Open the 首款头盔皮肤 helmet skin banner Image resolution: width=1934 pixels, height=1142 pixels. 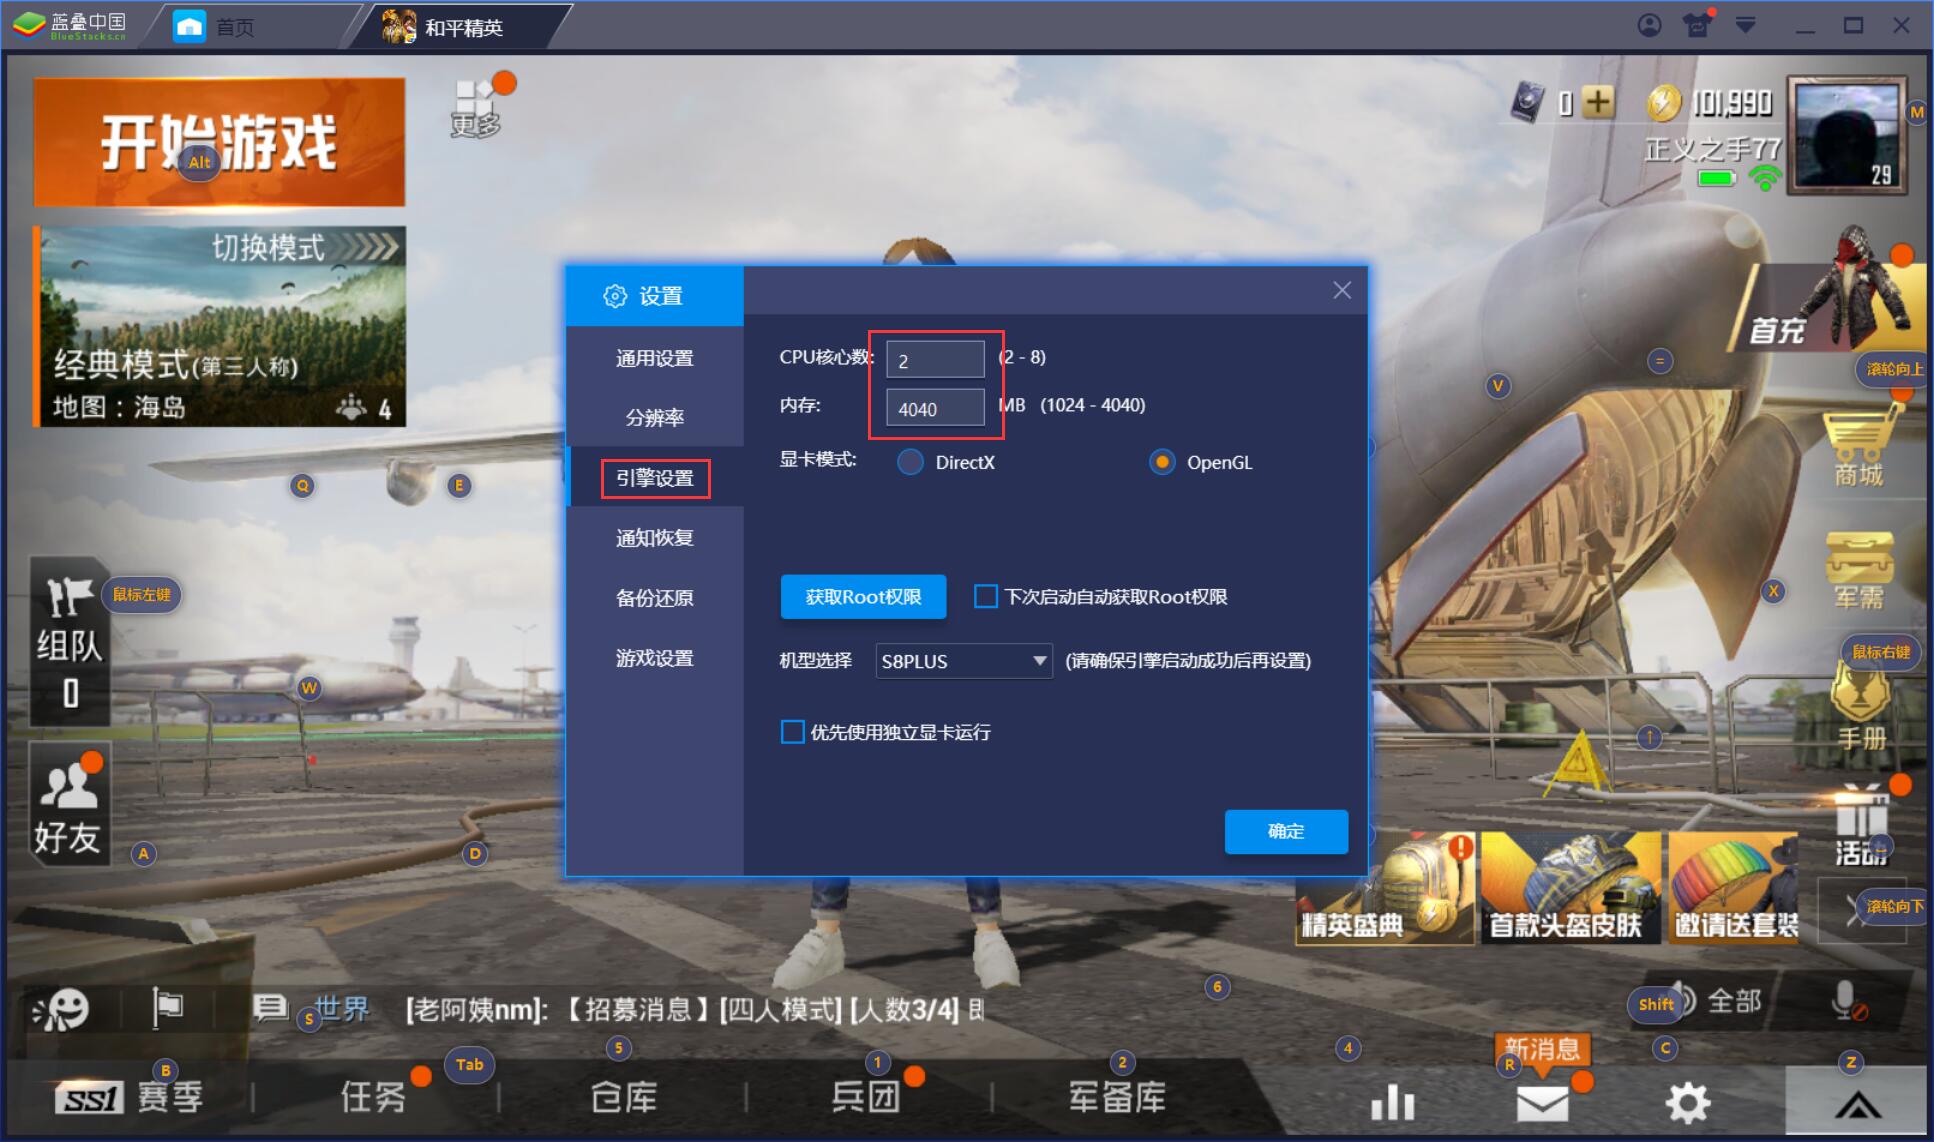click(1569, 890)
